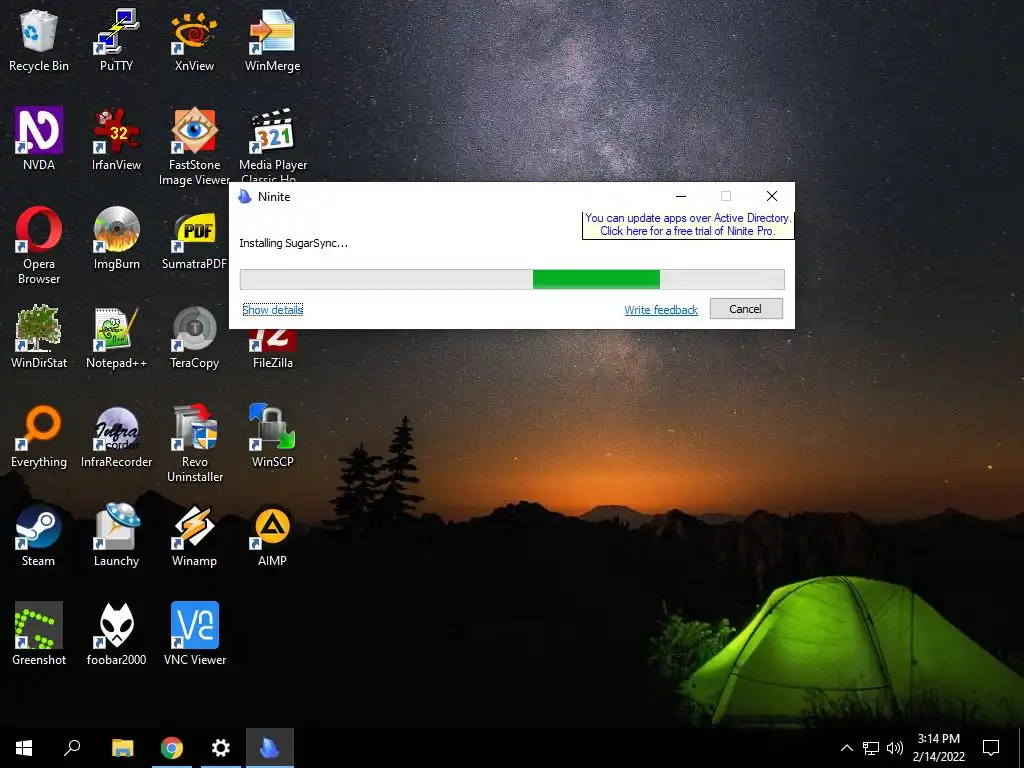1024x768 pixels.
Task: Click the SugarSync install progress bar
Action: (x=512, y=279)
